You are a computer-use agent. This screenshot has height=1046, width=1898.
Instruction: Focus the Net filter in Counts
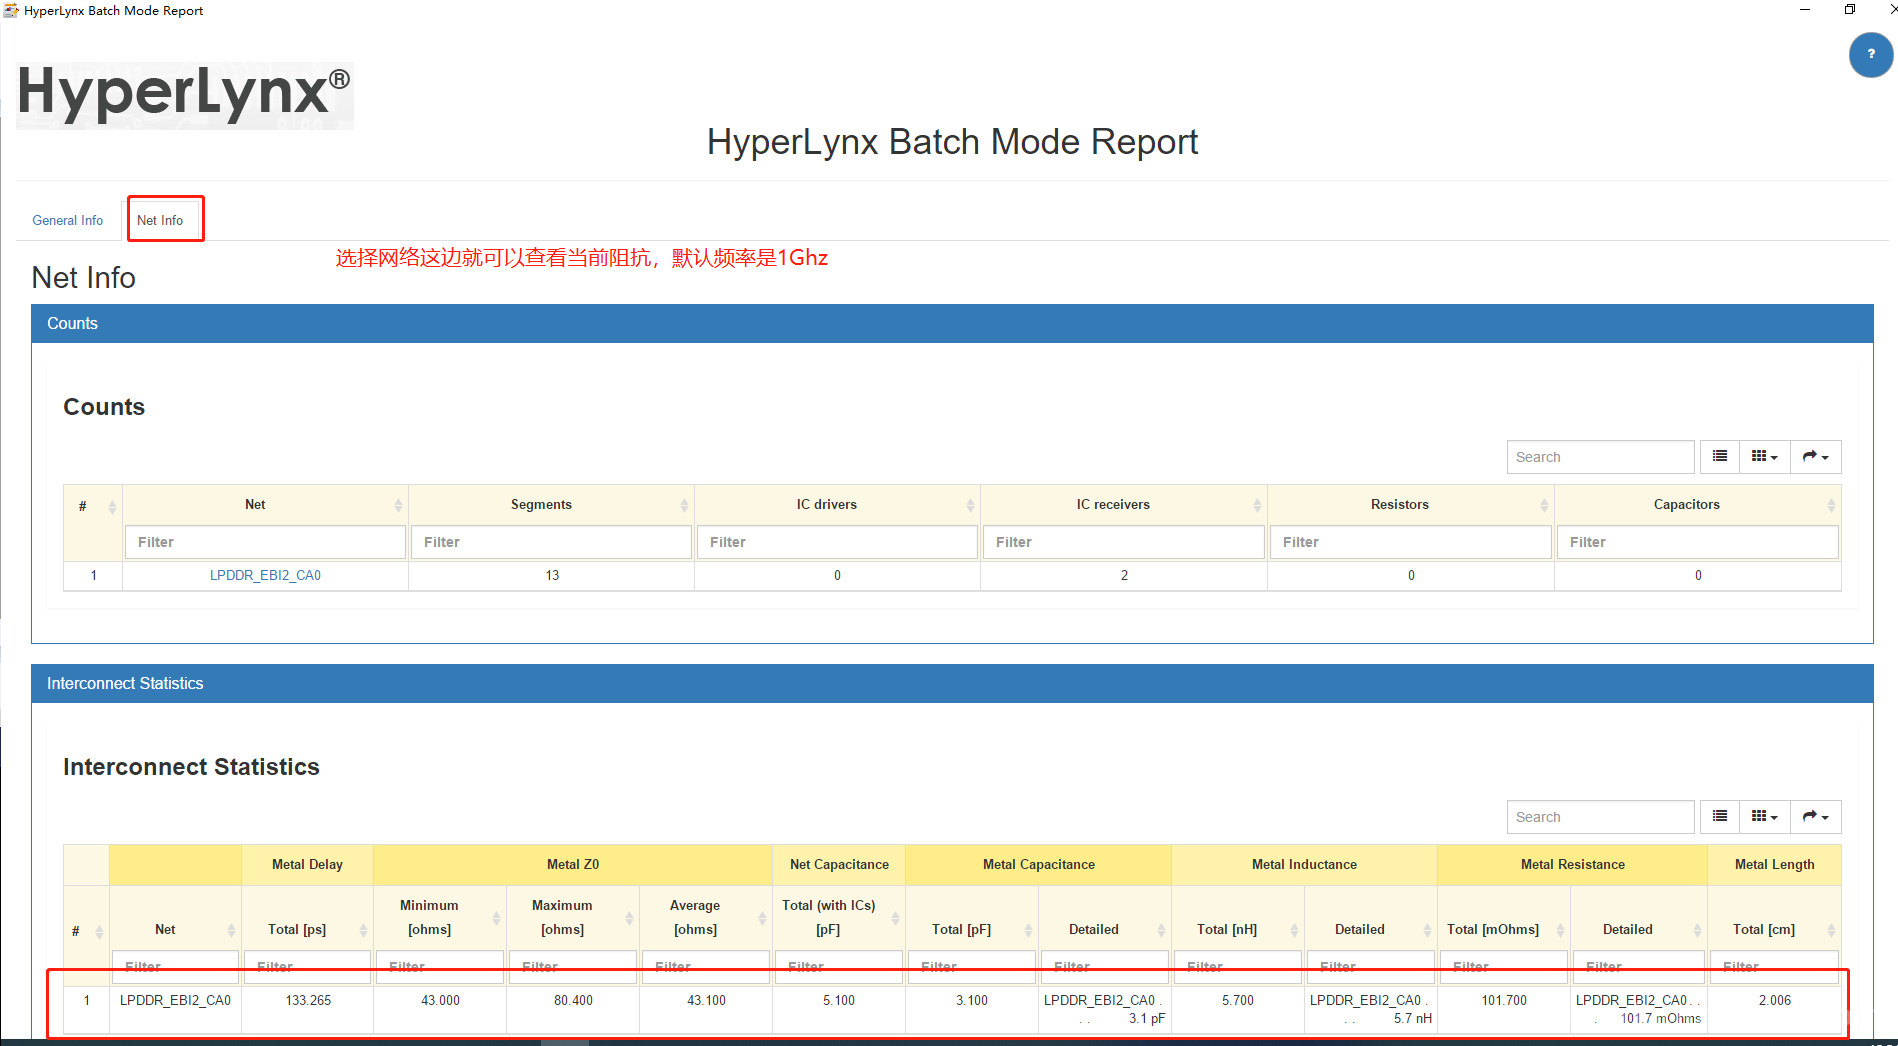tap(265, 542)
